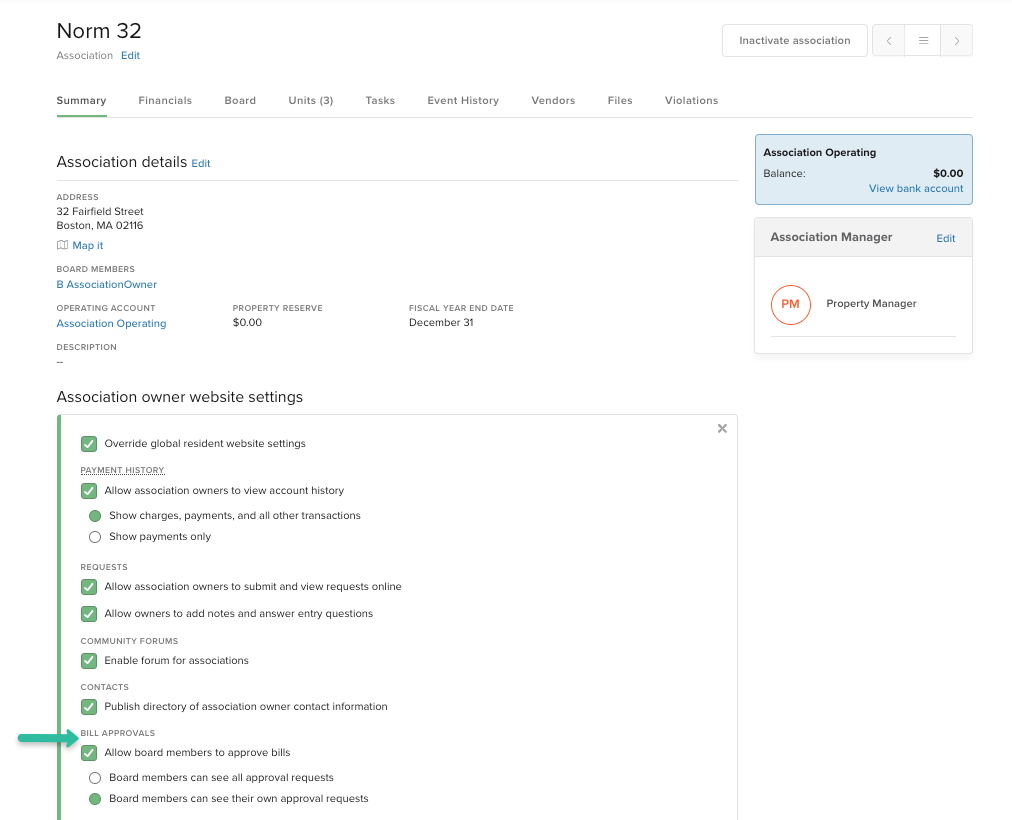Disable forum for associations checkbox

(x=89, y=661)
